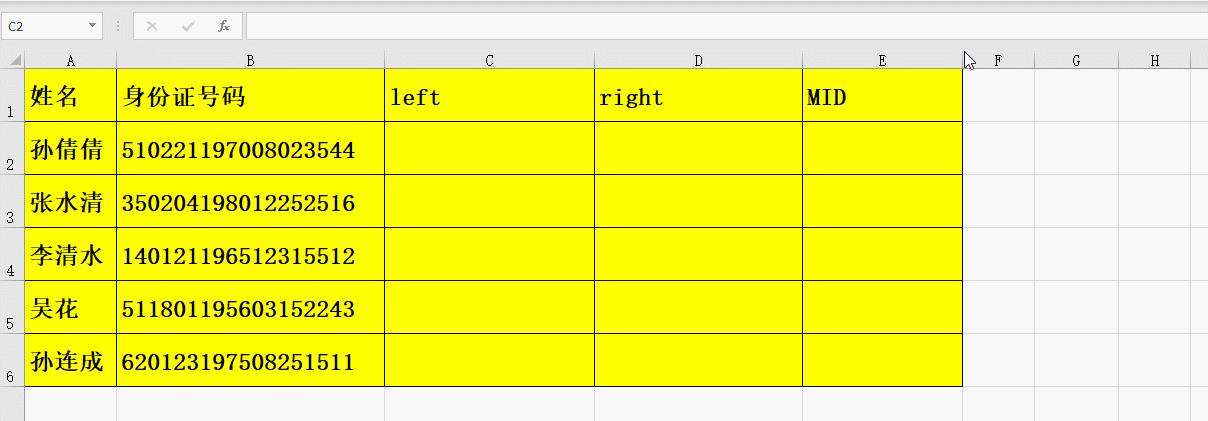Select column C header
Screen dimensions: 1208x421
pos(489,61)
